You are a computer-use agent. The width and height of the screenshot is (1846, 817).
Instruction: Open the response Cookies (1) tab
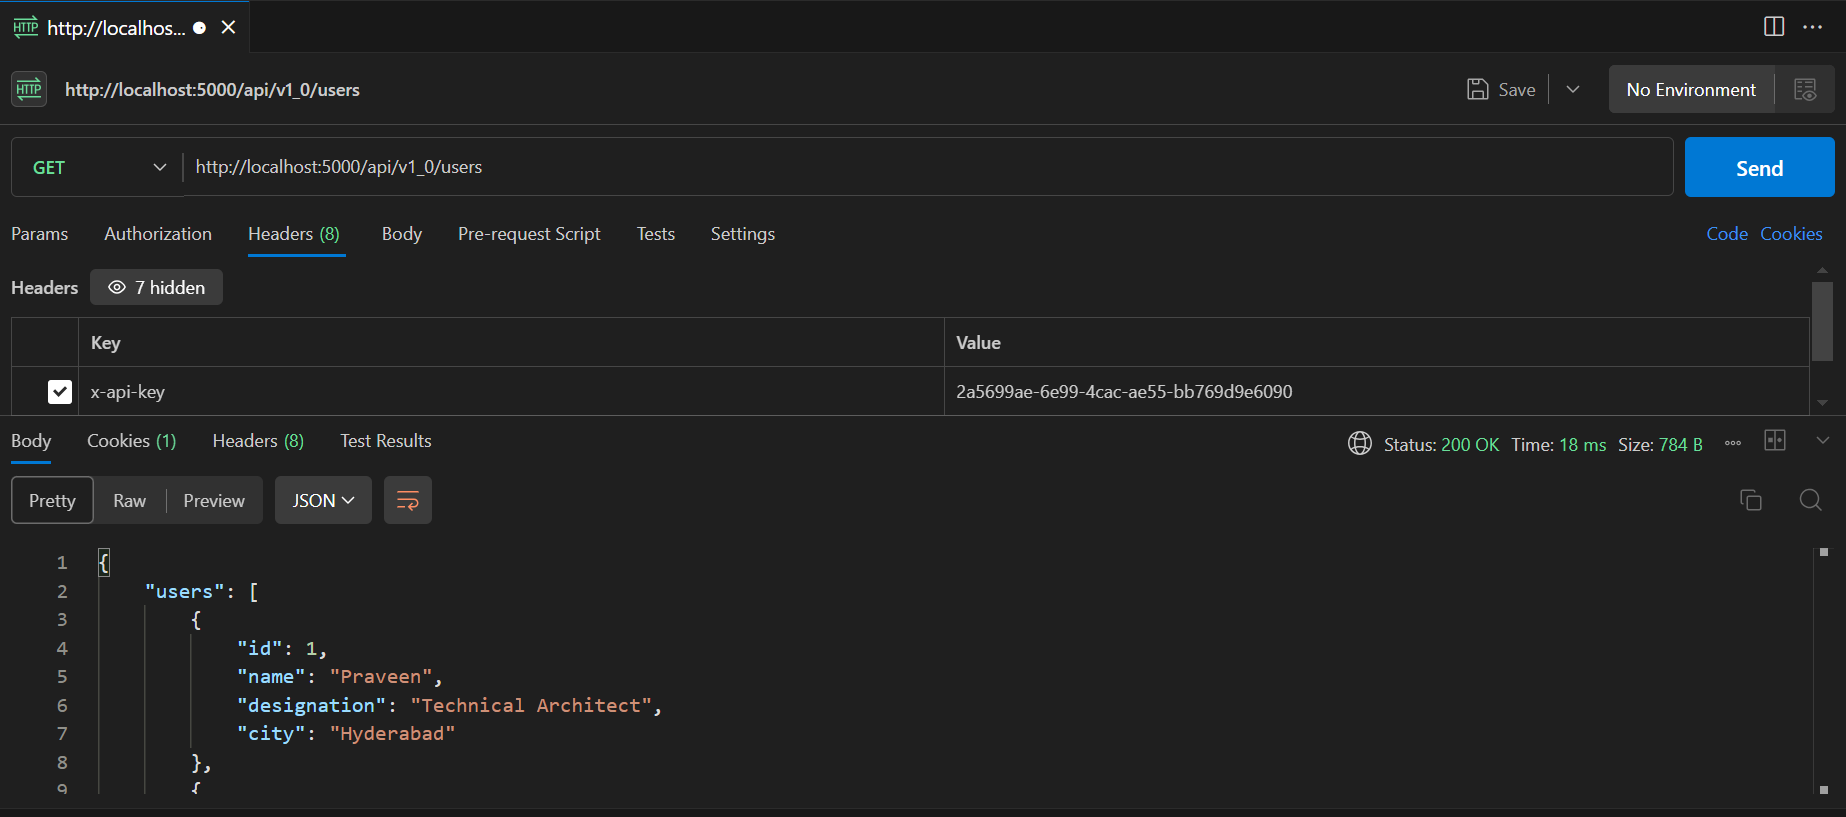click(x=132, y=441)
